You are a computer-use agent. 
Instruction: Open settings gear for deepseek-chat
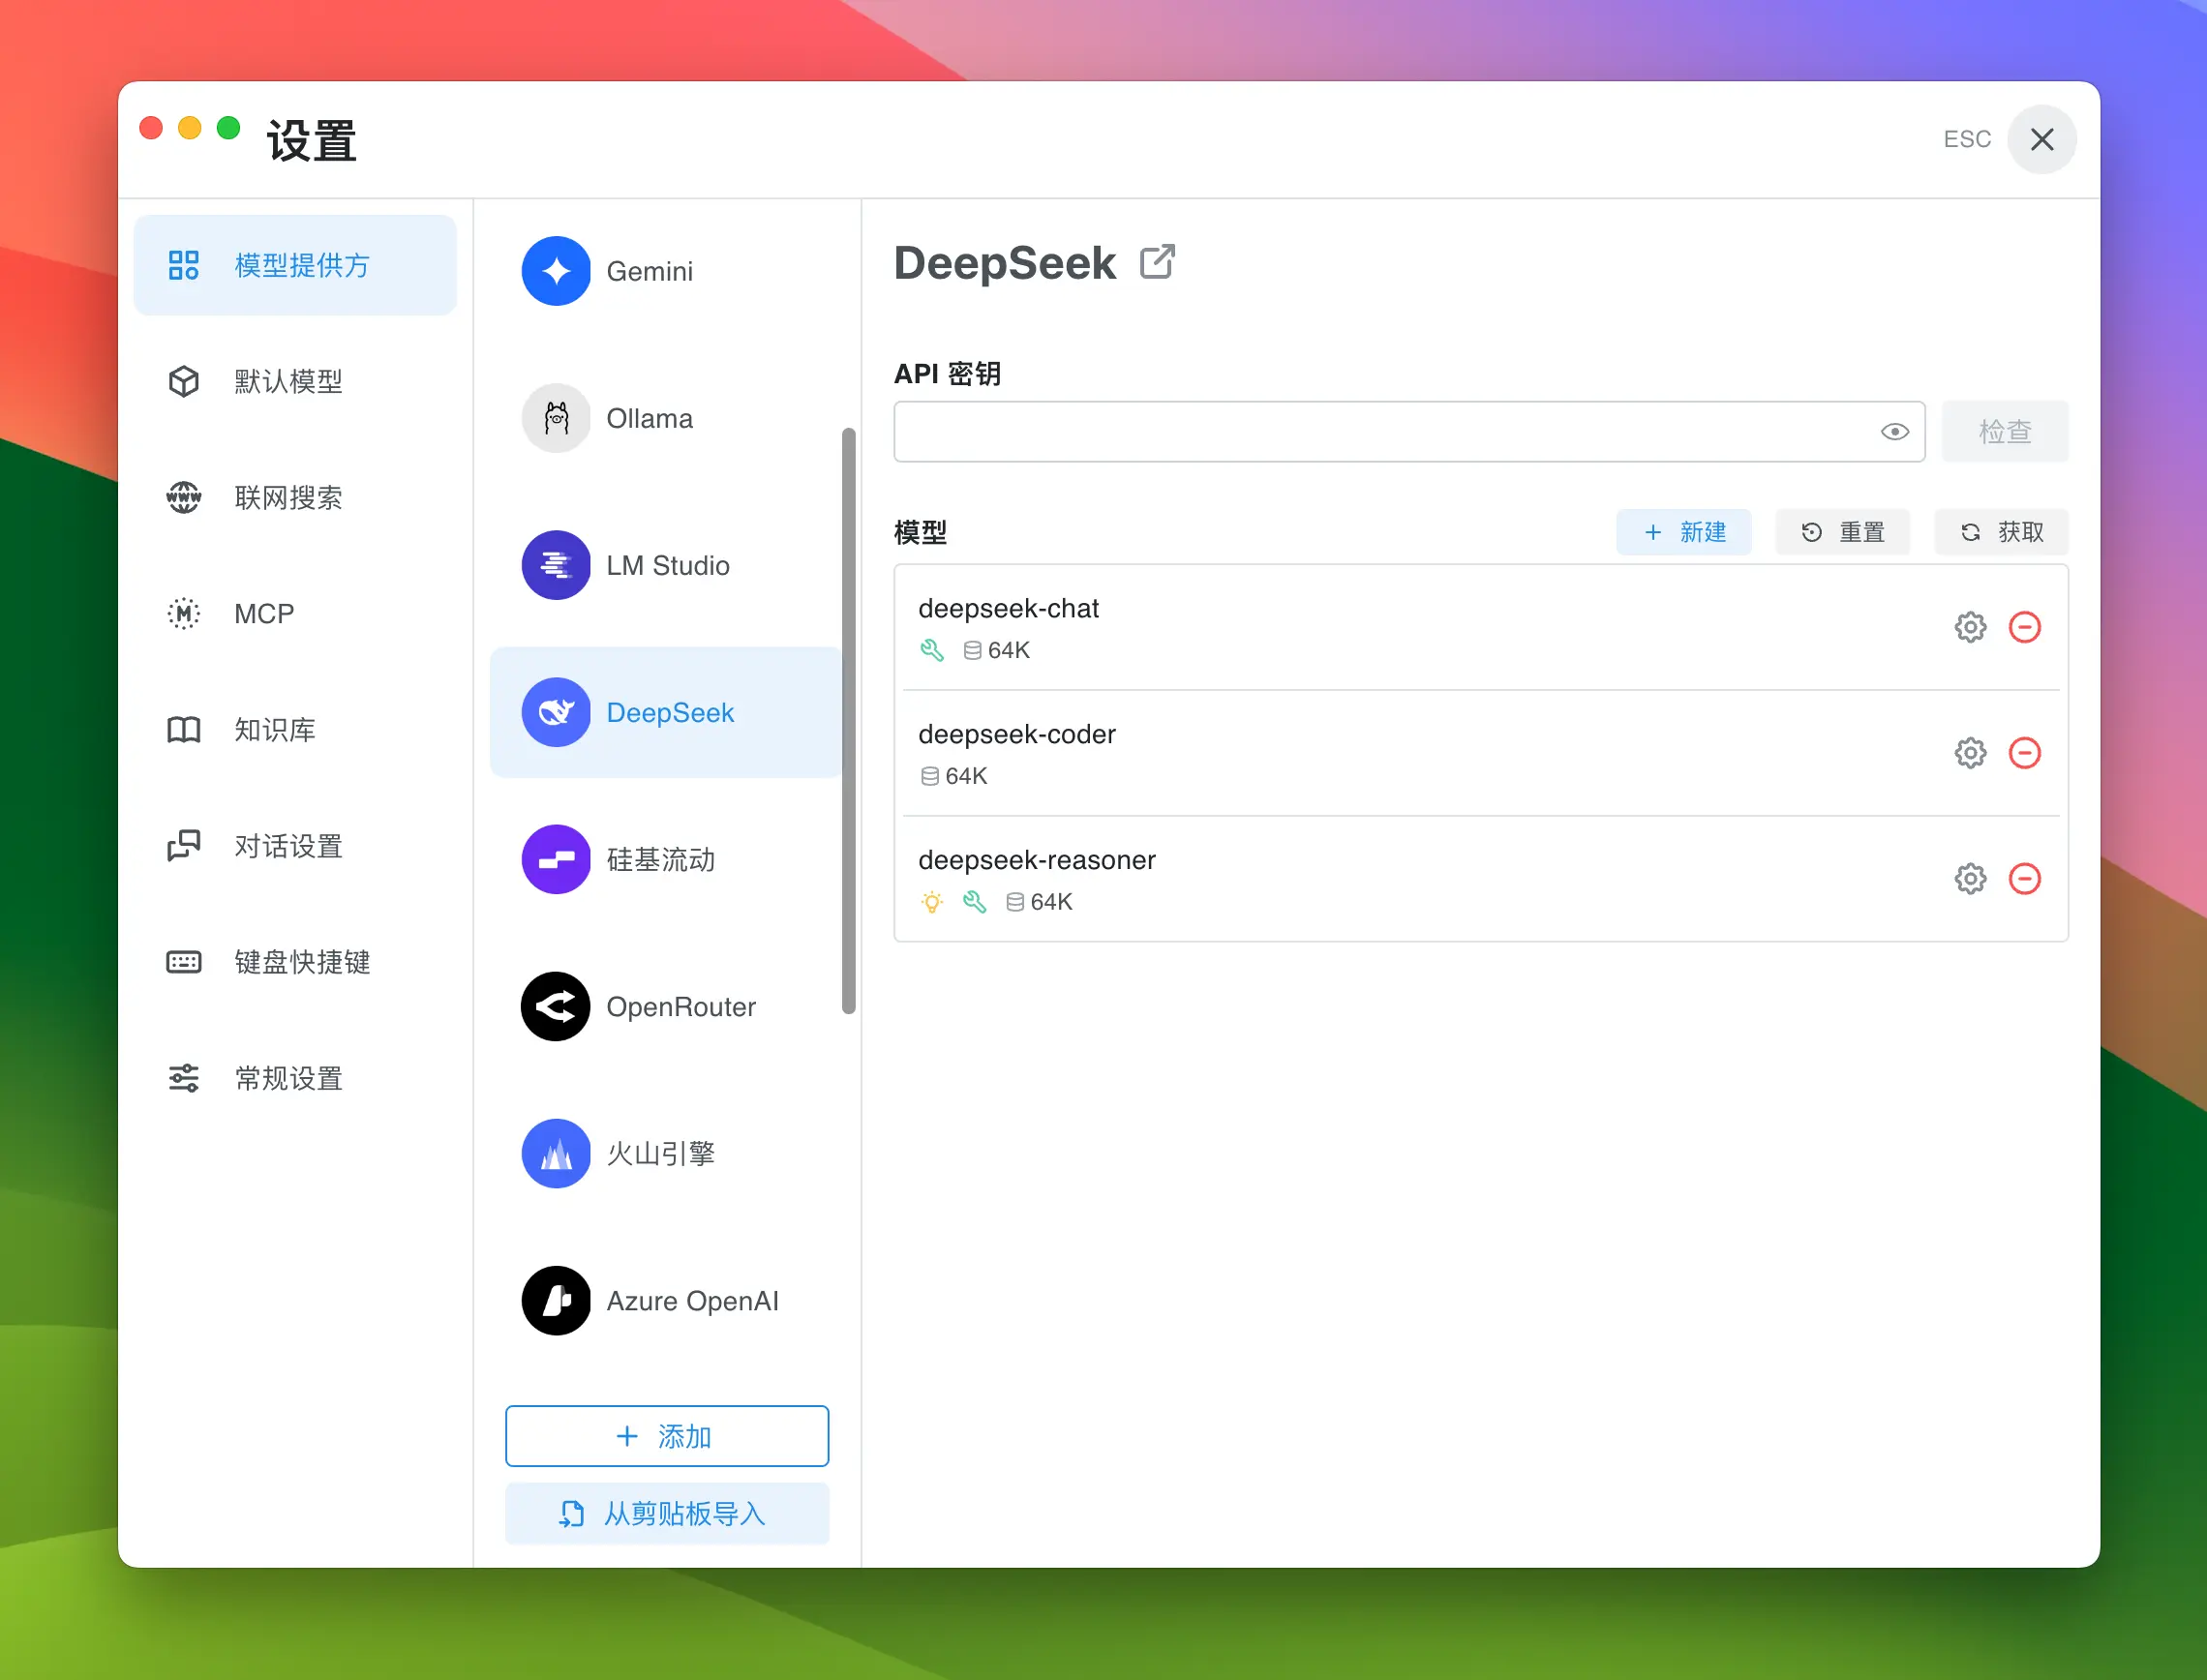[1969, 628]
